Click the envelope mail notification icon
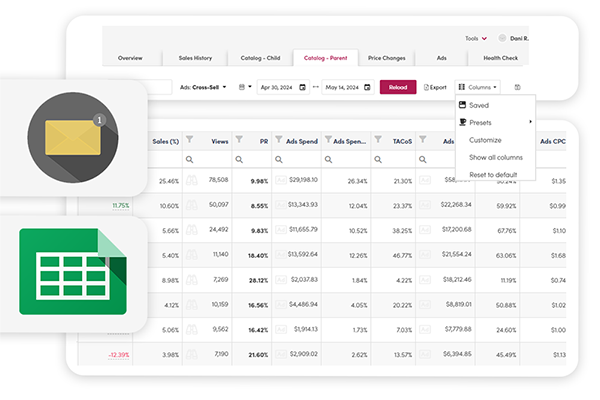The image size is (600, 400). 73,137
